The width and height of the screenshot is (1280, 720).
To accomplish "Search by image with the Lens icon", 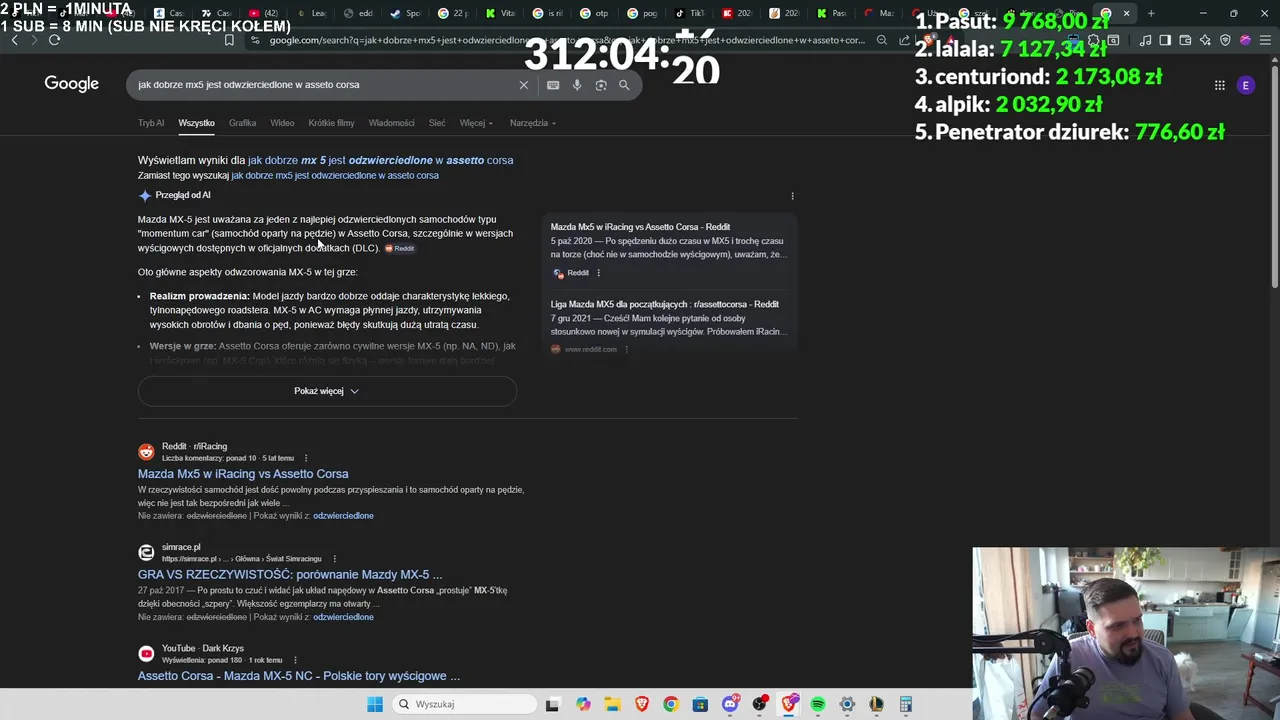I will click(601, 85).
